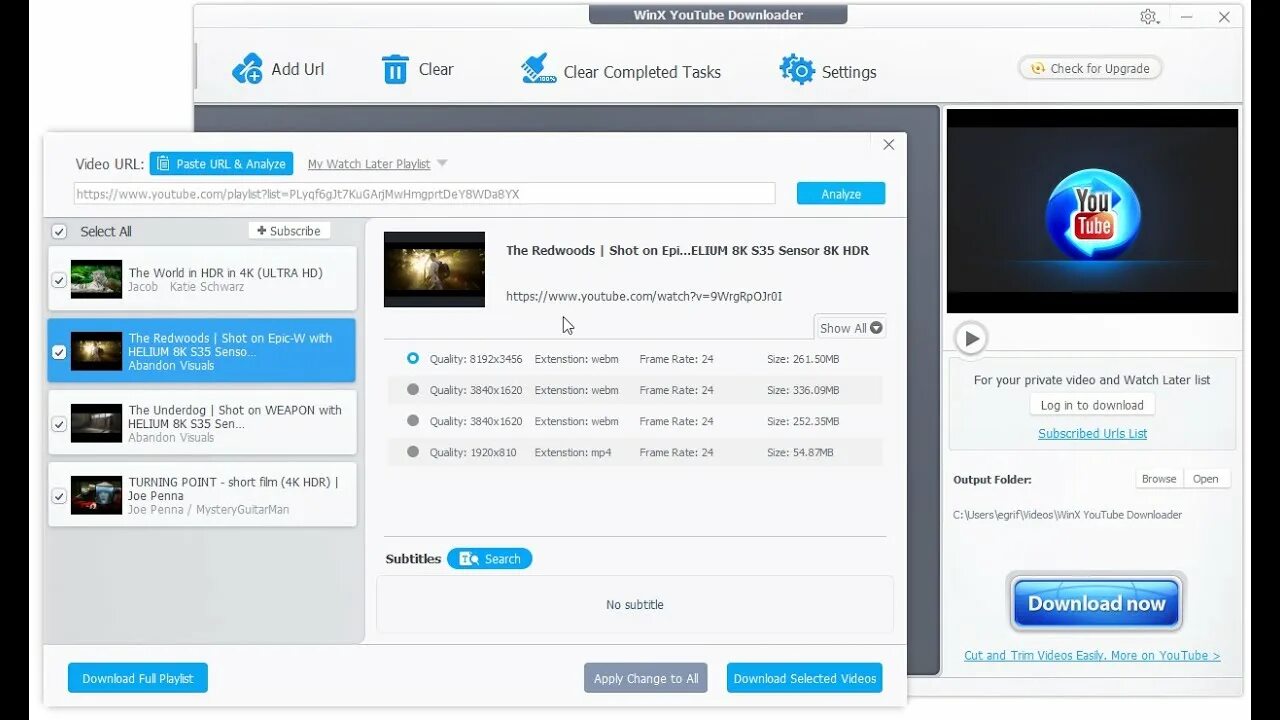Click the title bar gear options icon
1280x720 pixels.
coord(1148,16)
